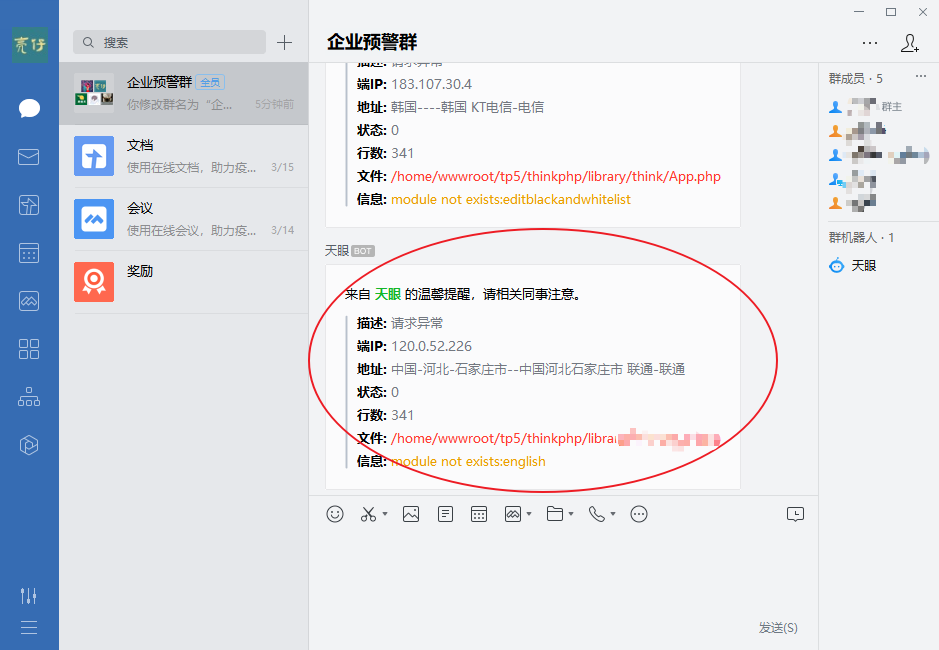Viewport: 939px width, 650px height.
Task: Click the Workbench grid icon in the sidebar
Action: [x=29, y=349]
